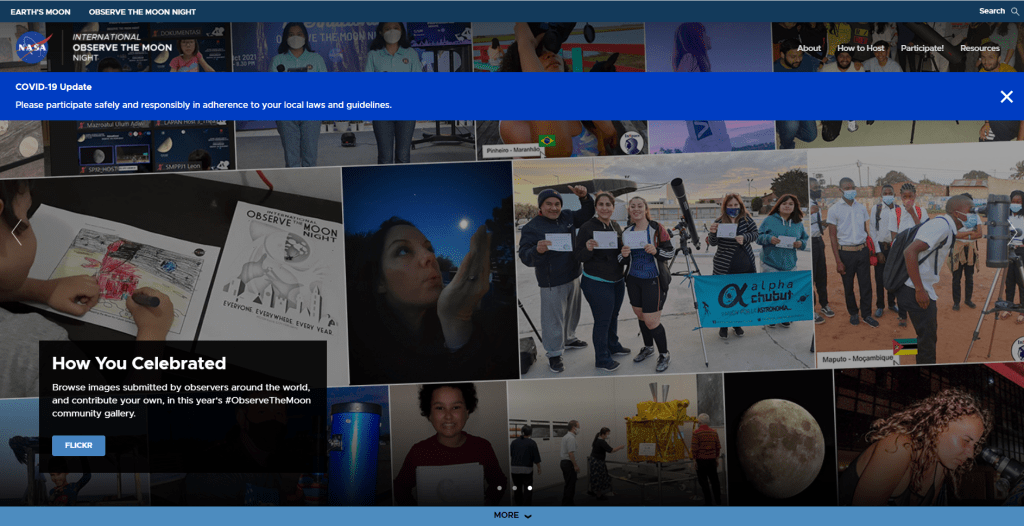Dismiss the COVID-19 Update banner

click(1006, 97)
